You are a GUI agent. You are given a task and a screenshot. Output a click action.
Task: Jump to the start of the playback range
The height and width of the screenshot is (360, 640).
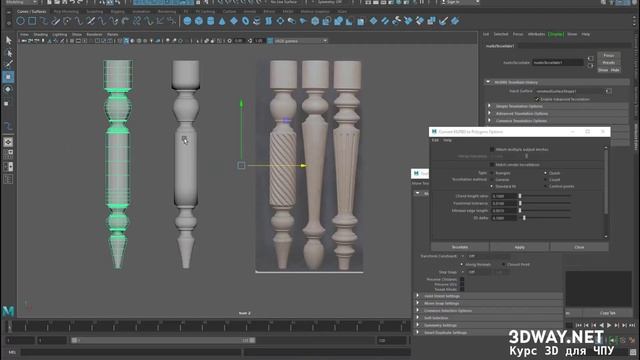[578, 325]
